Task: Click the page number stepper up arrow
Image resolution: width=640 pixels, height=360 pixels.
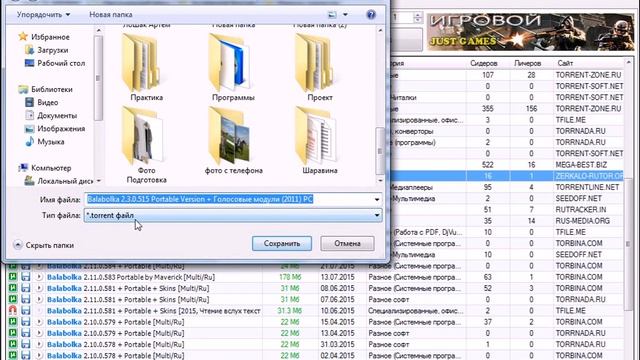Action: click(x=417, y=15)
